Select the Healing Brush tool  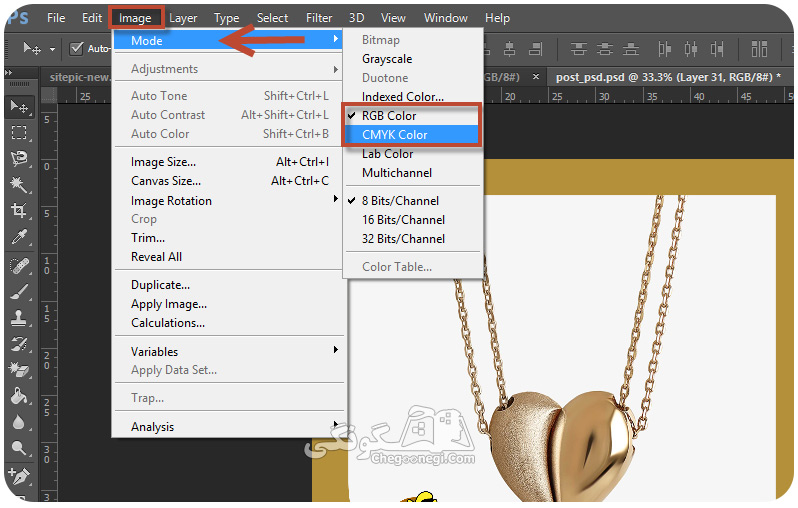point(19,266)
